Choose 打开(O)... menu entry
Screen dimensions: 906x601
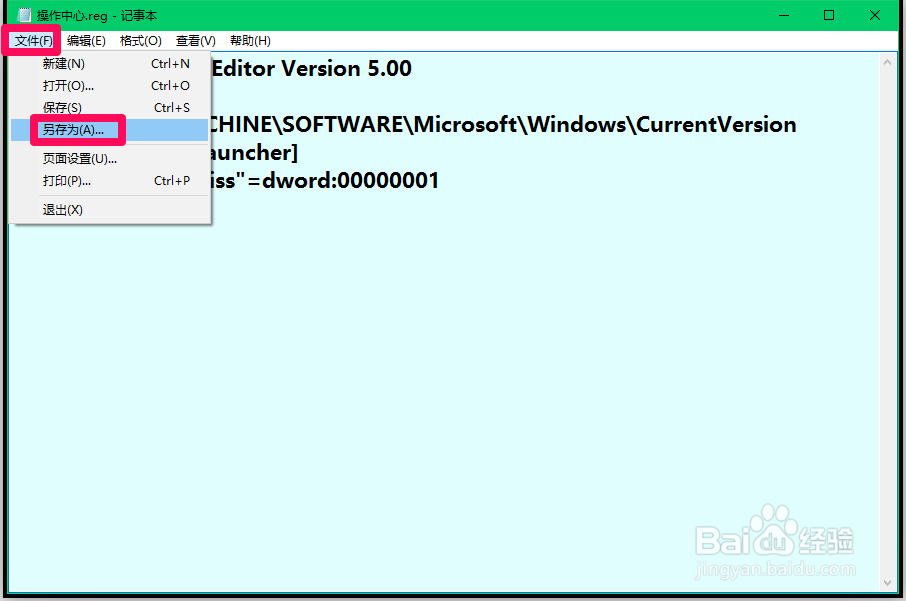pos(110,86)
